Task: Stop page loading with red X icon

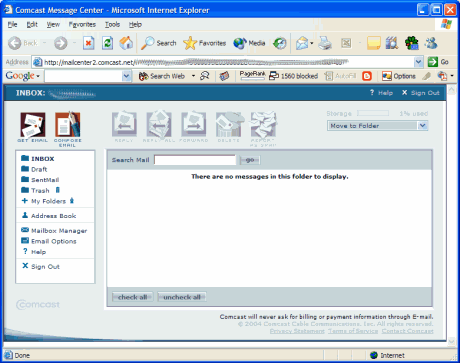Action: coord(88,43)
